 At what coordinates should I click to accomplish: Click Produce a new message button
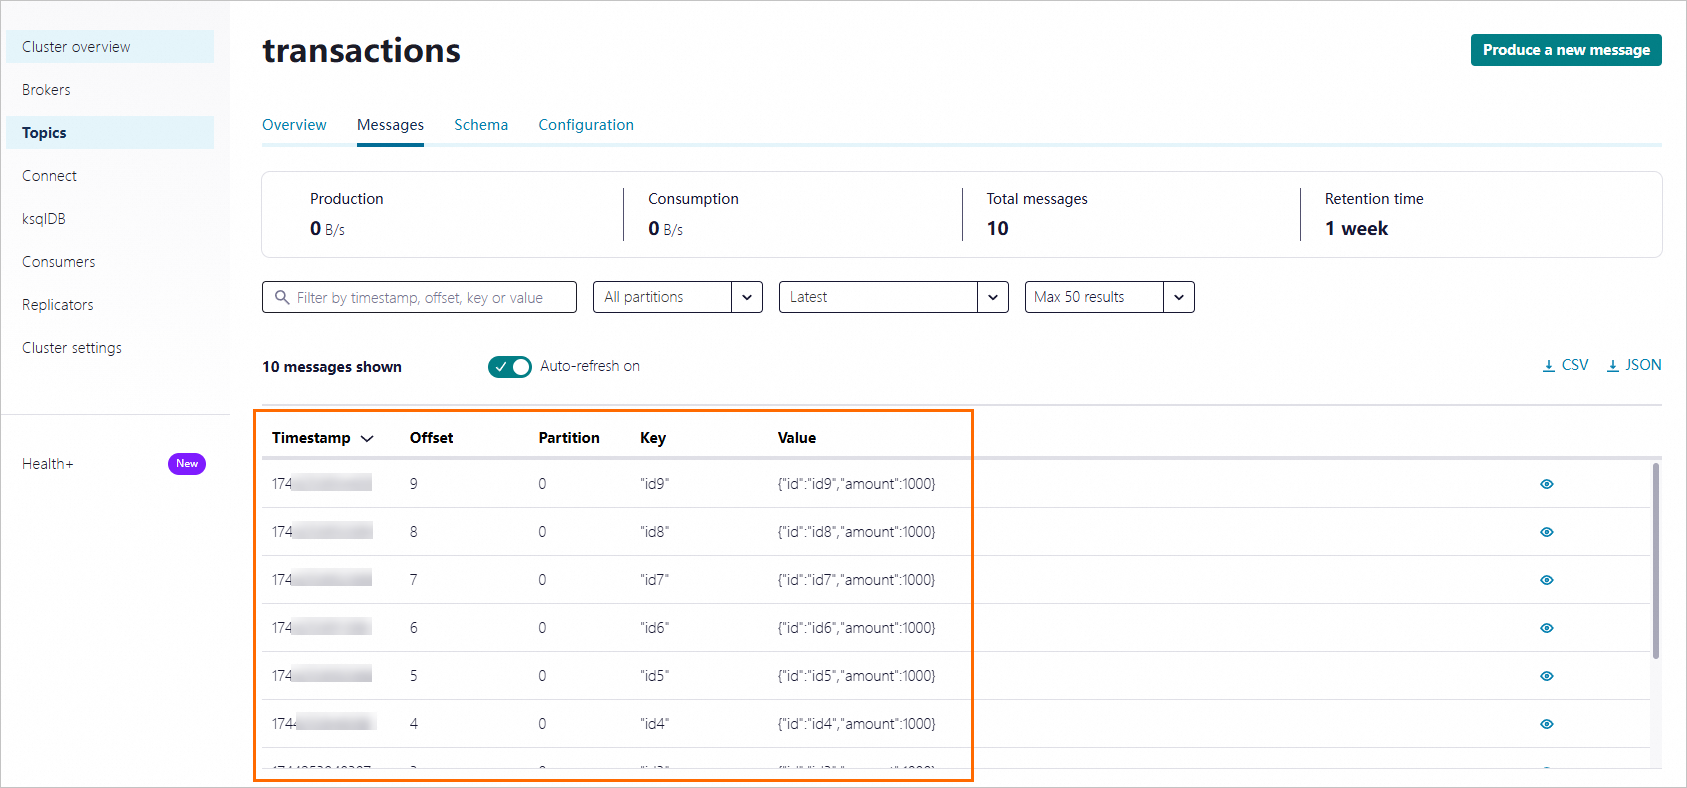(1566, 50)
